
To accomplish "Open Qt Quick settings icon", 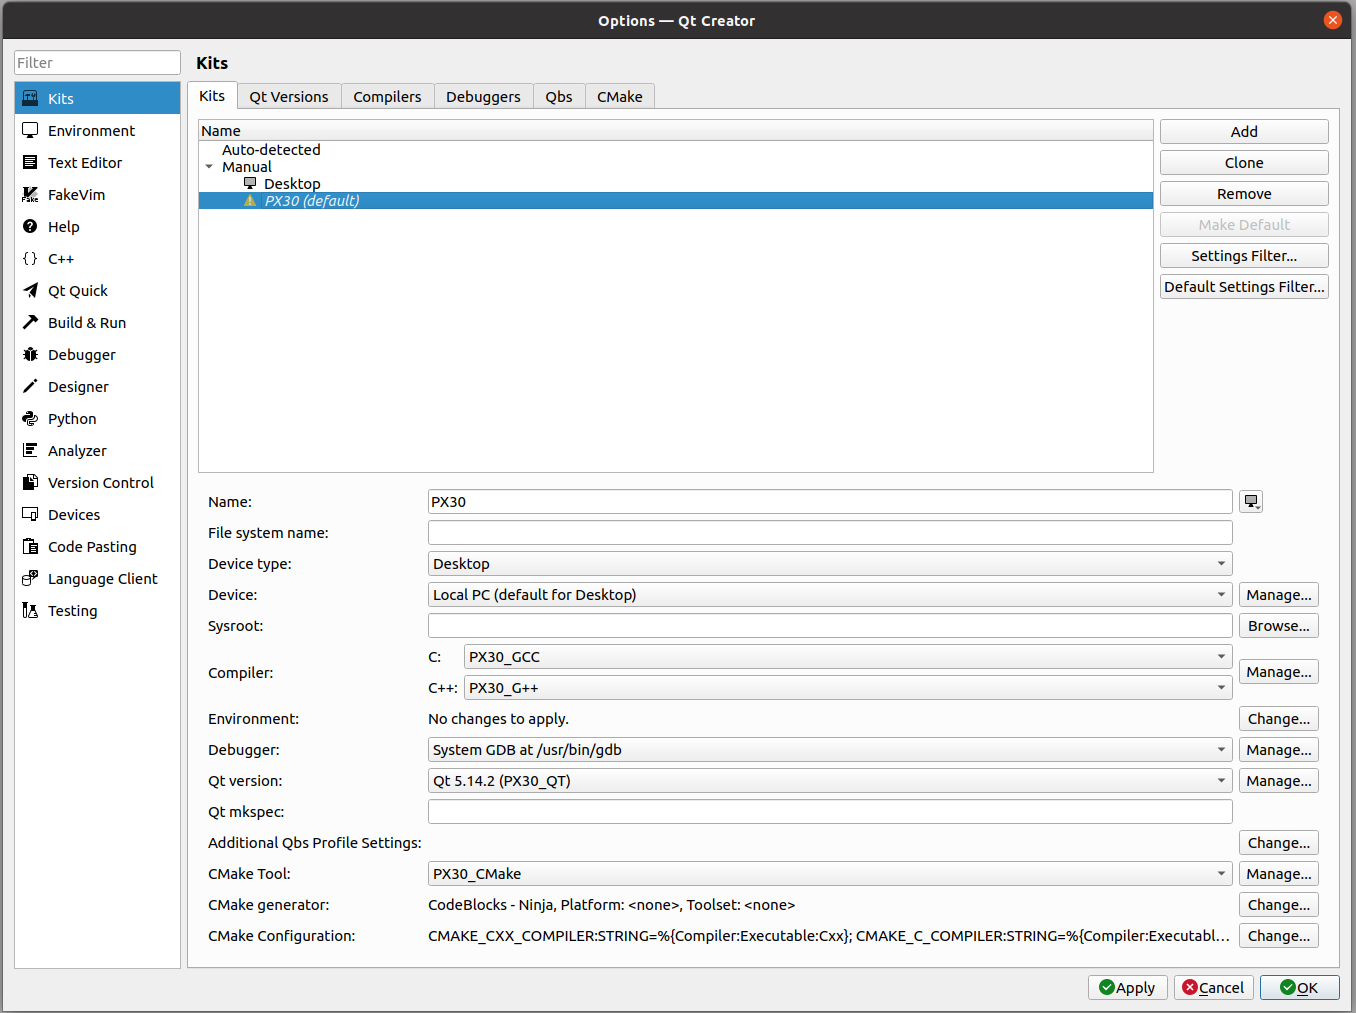I will (30, 291).
